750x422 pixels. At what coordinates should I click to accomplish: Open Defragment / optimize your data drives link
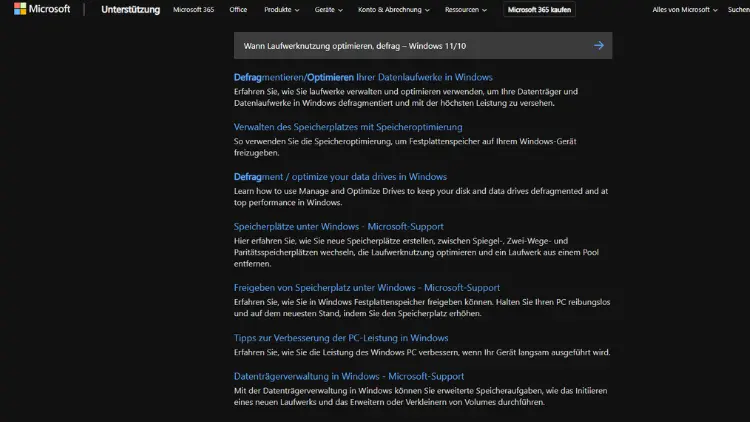click(340, 177)
